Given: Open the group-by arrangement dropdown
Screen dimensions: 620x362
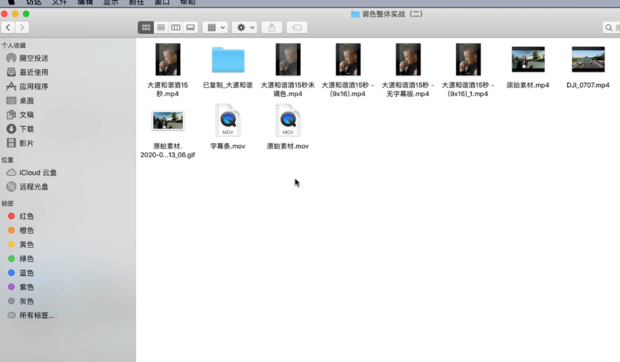Looking at the screenshot, I should pos(215,27).
